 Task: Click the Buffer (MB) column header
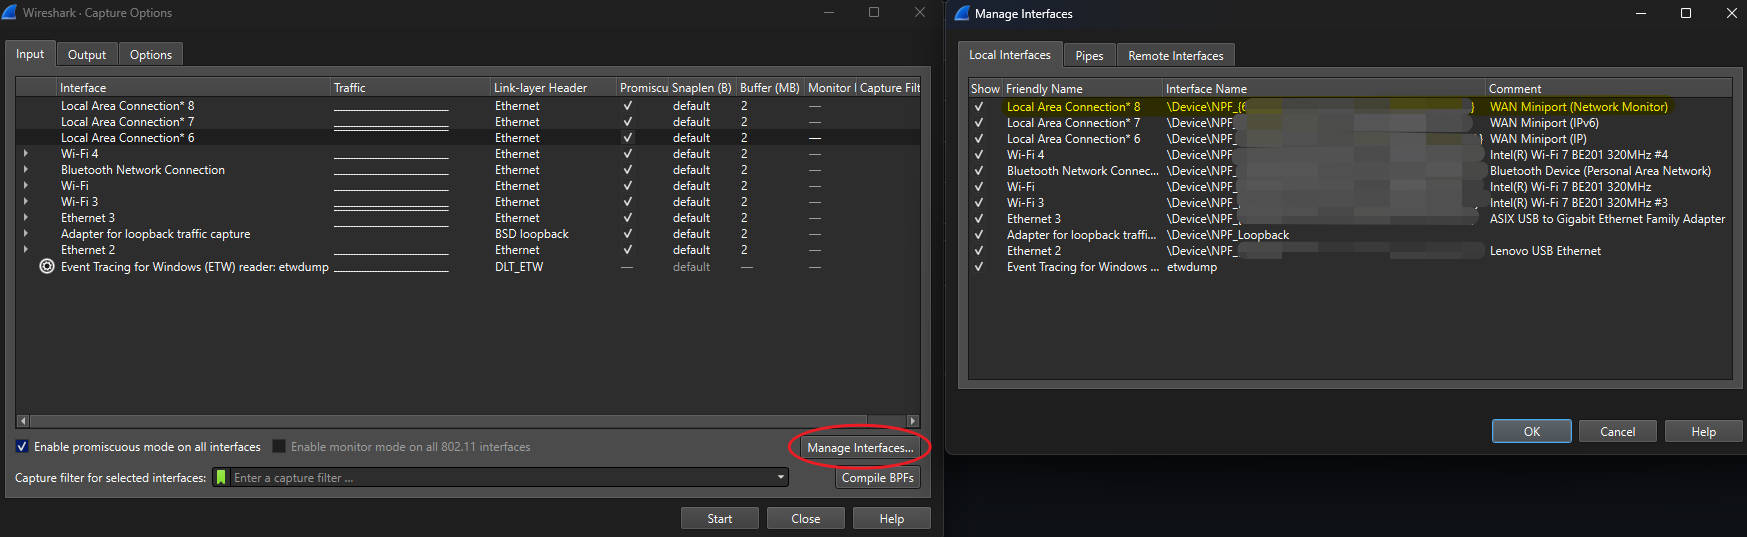point(770,88)
